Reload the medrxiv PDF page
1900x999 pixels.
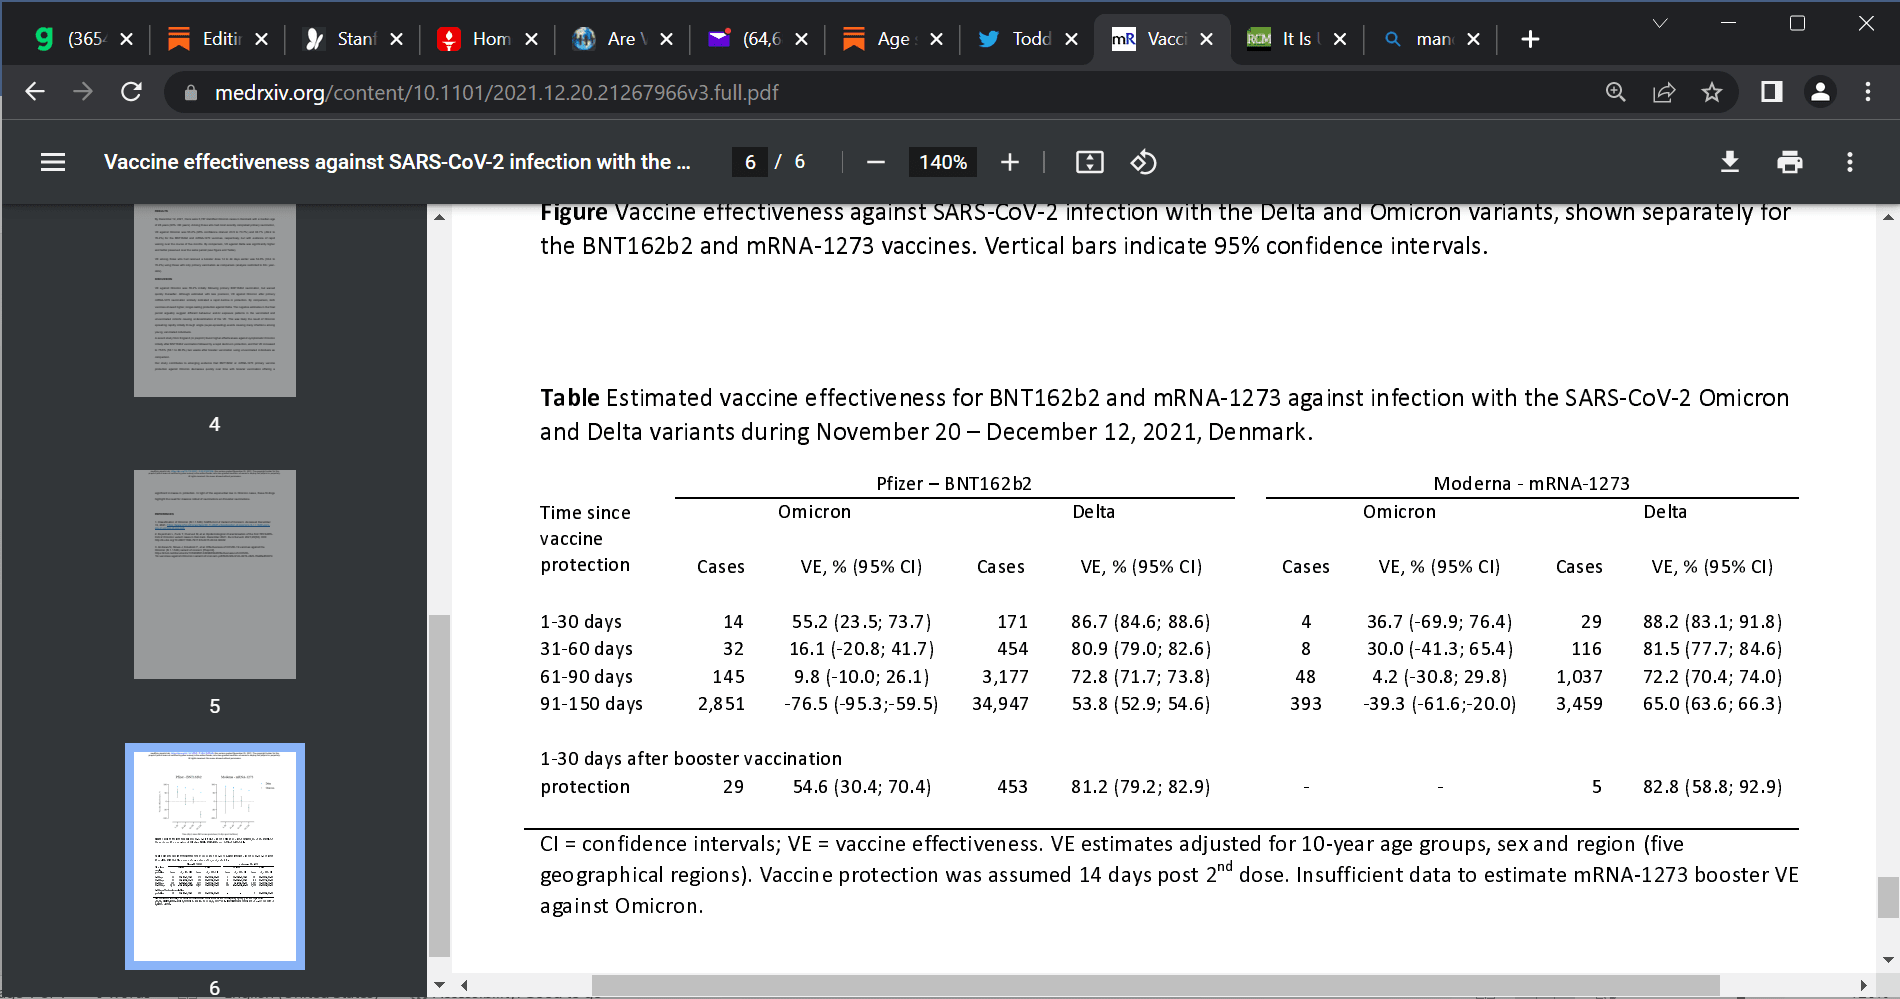(131, 92)
